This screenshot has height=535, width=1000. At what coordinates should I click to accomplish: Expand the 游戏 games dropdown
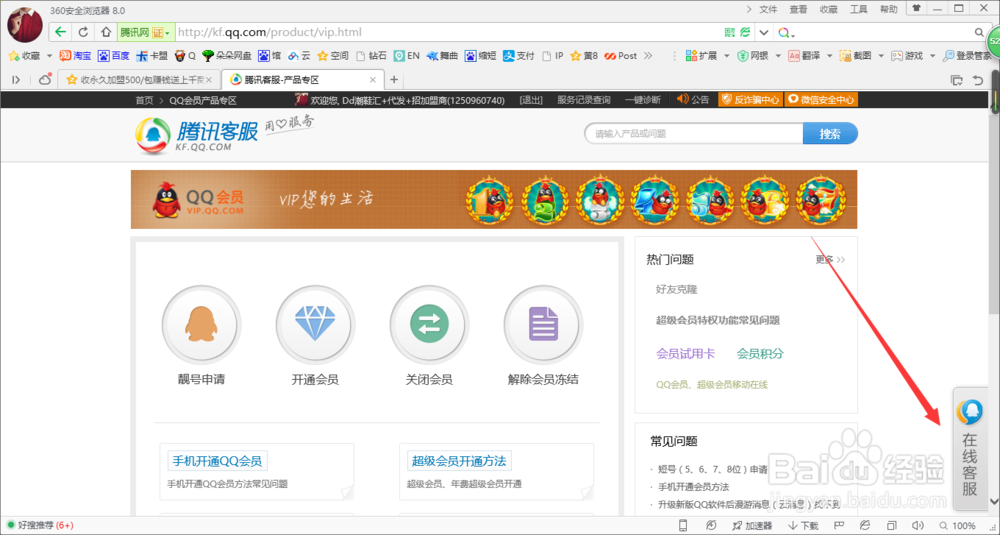[x=932, y=56]
